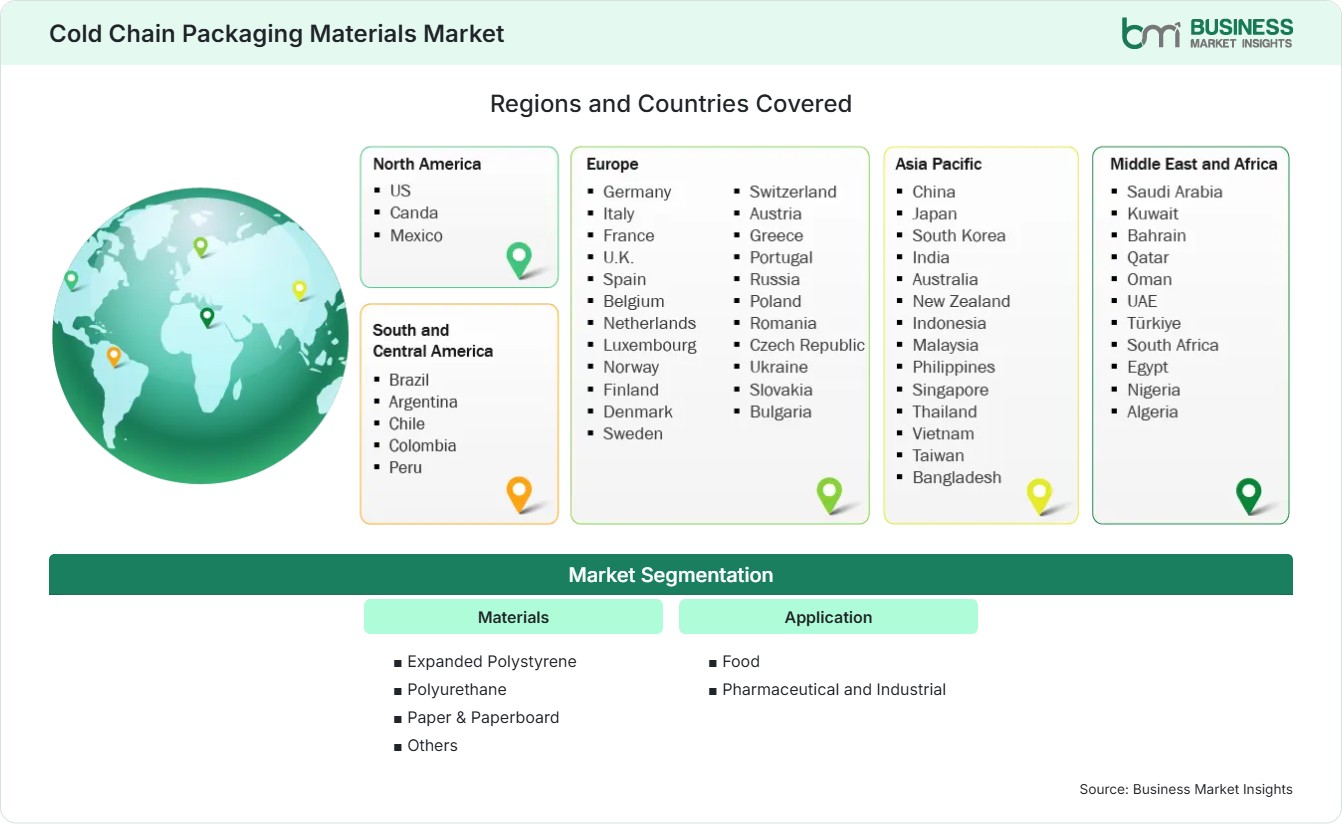Select Chile in the list

407,423
